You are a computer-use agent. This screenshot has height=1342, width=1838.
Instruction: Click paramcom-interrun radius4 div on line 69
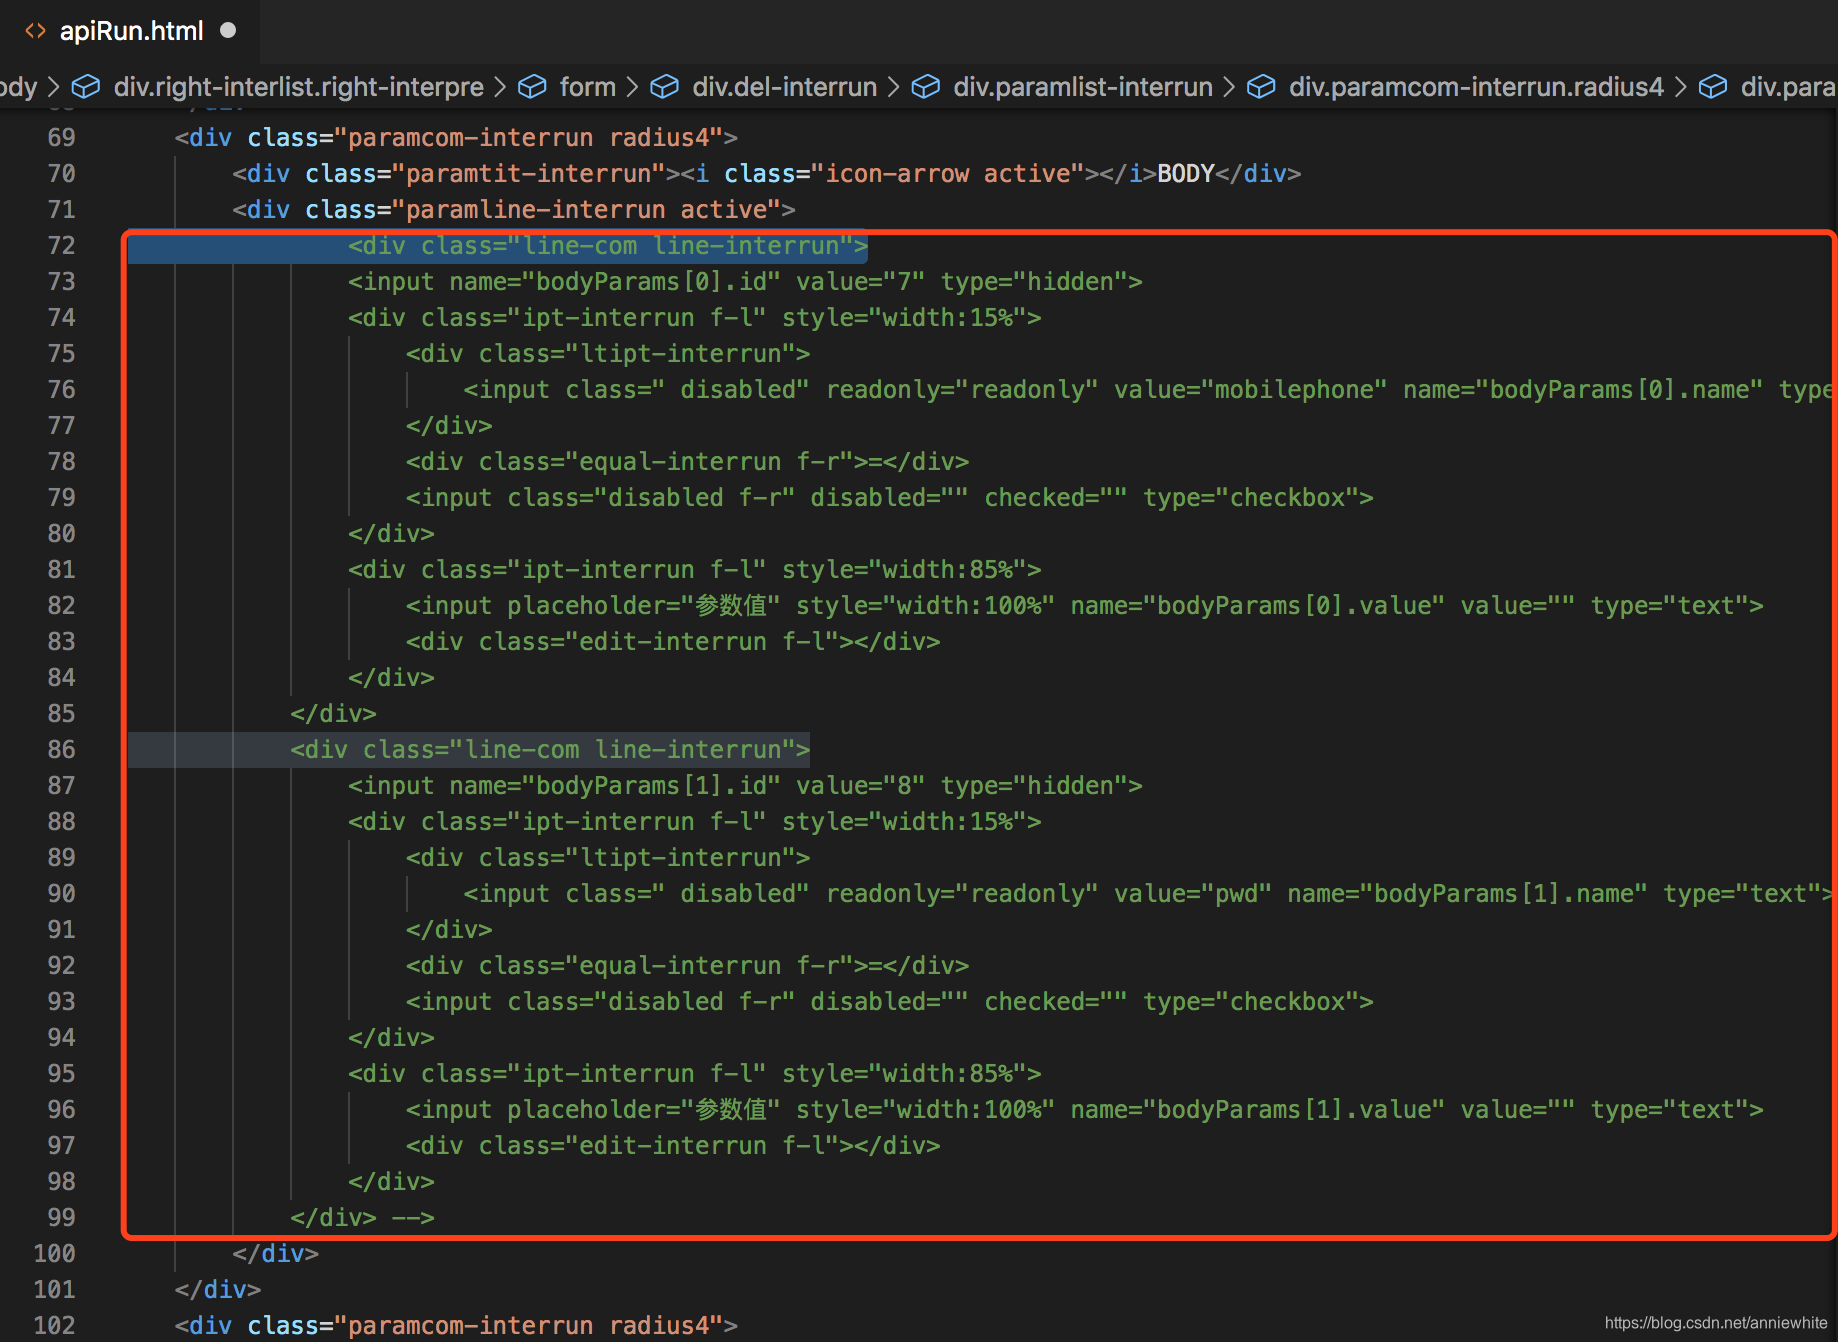456,138
